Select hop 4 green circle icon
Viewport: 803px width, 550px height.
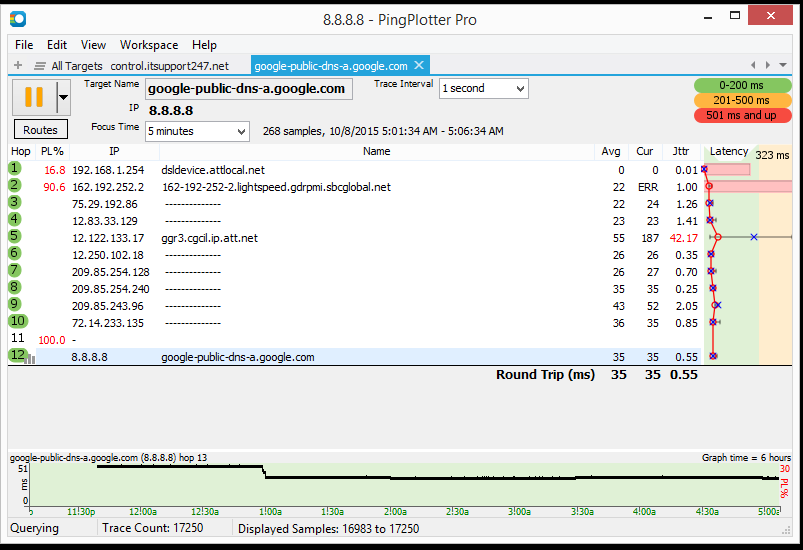click(15, 219)
